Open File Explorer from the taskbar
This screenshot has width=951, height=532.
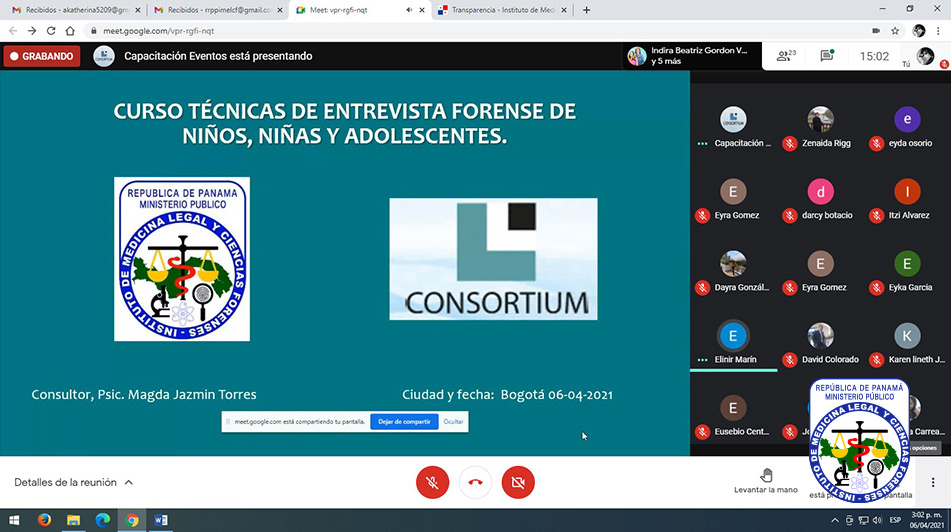point(73,520)
